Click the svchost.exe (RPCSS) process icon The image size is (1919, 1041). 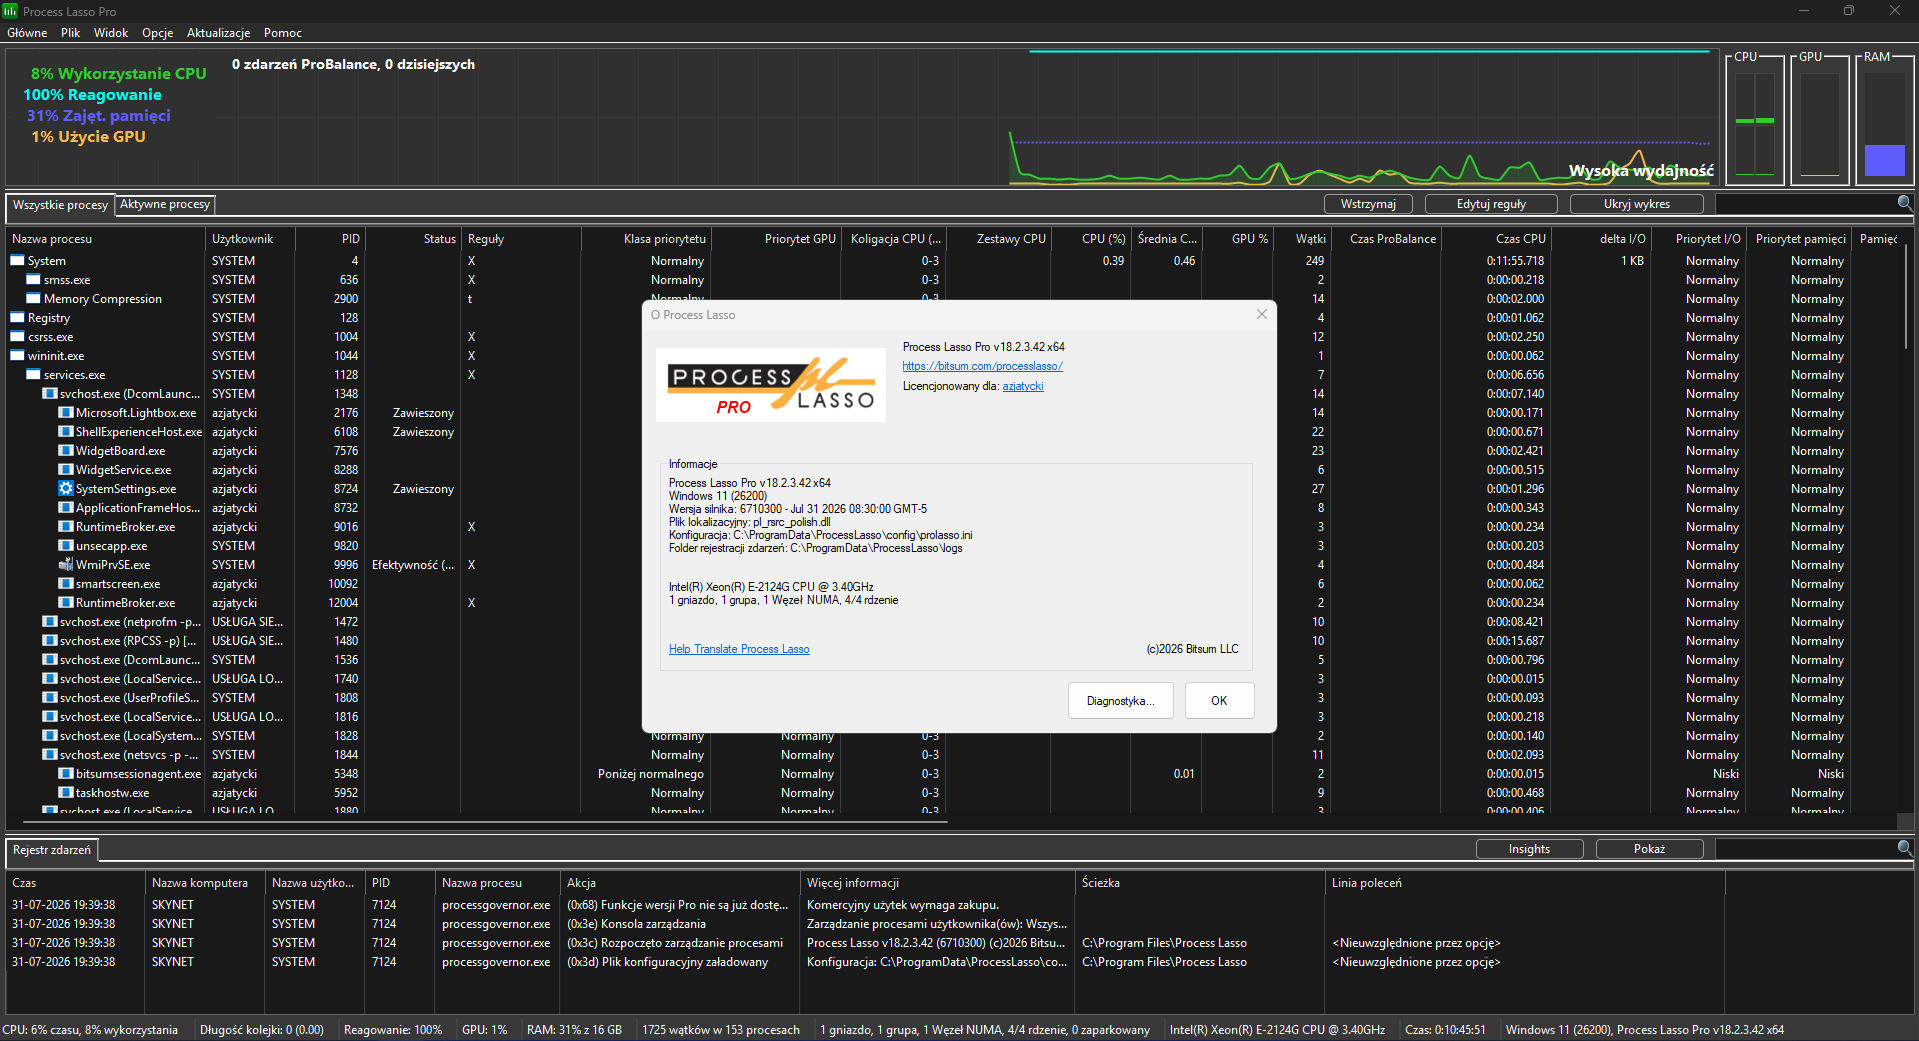[x=50, y=641]
